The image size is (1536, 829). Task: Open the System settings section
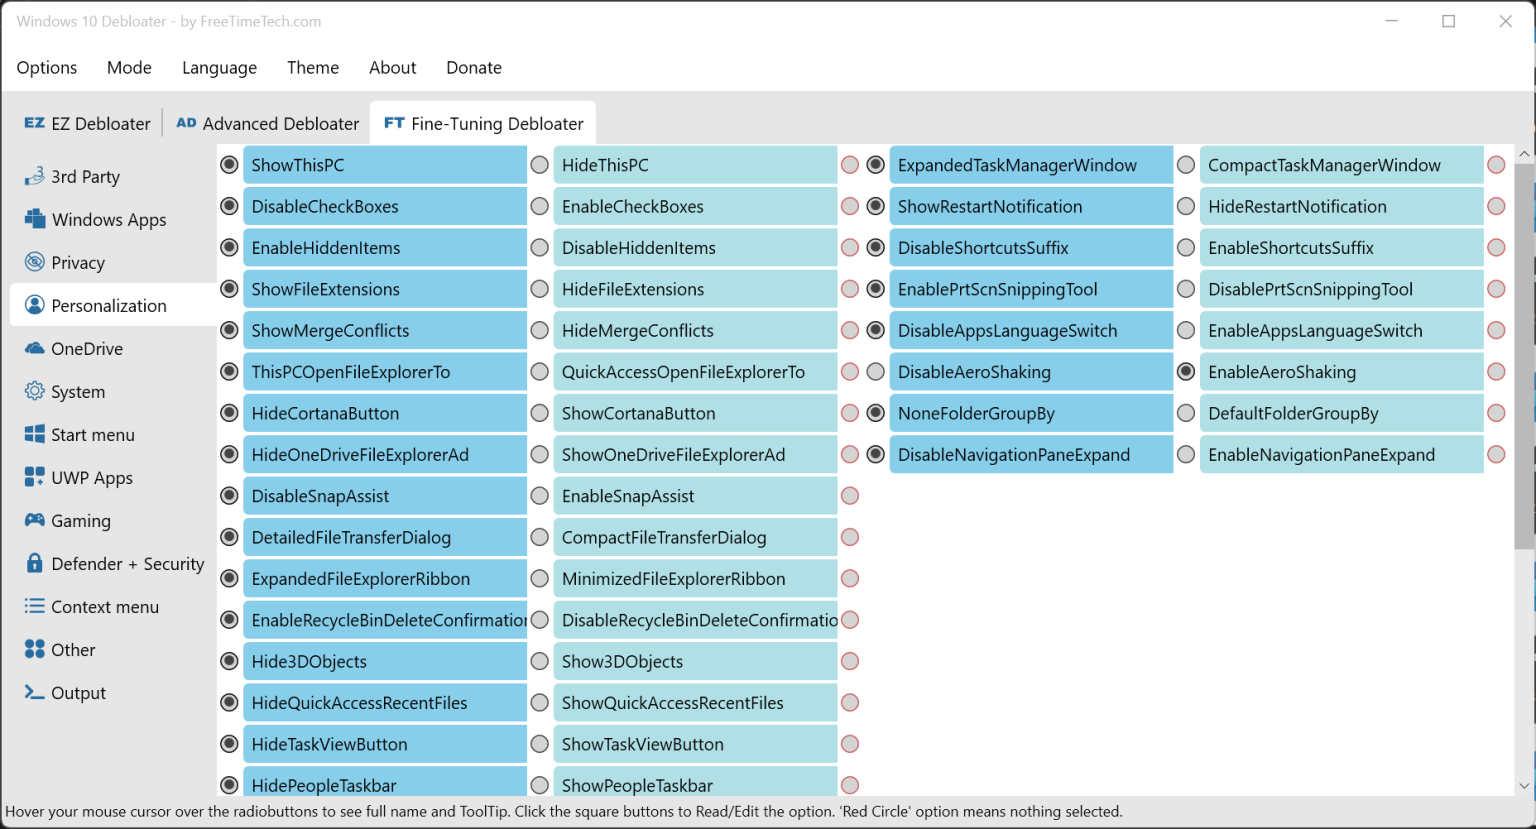coord(35,391)
